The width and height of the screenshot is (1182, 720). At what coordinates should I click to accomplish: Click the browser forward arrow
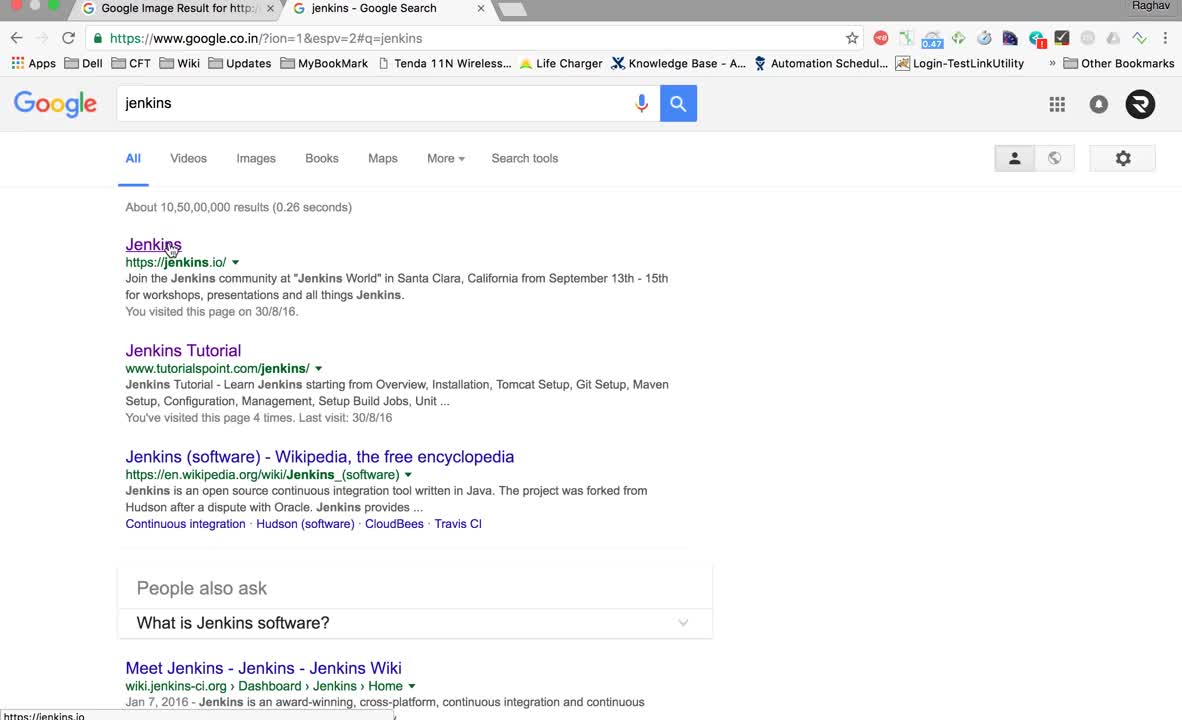click(42, 38)
